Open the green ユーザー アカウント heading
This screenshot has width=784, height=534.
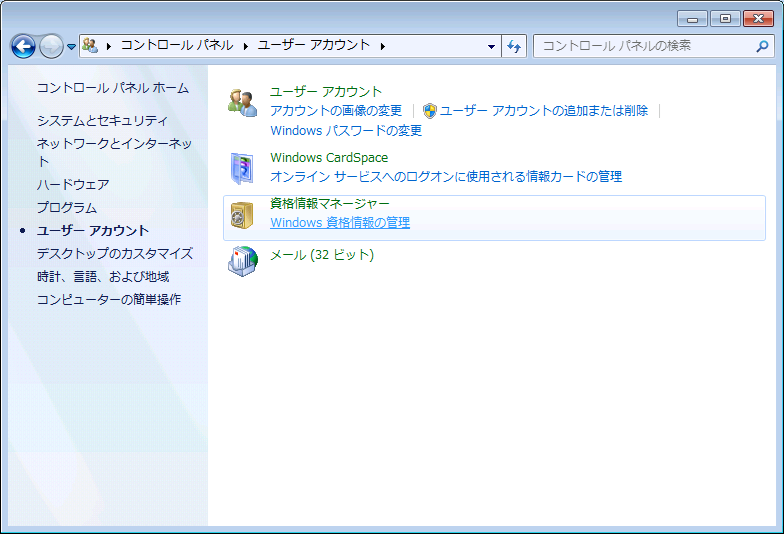pyautogui.click(x=326, y=92)
